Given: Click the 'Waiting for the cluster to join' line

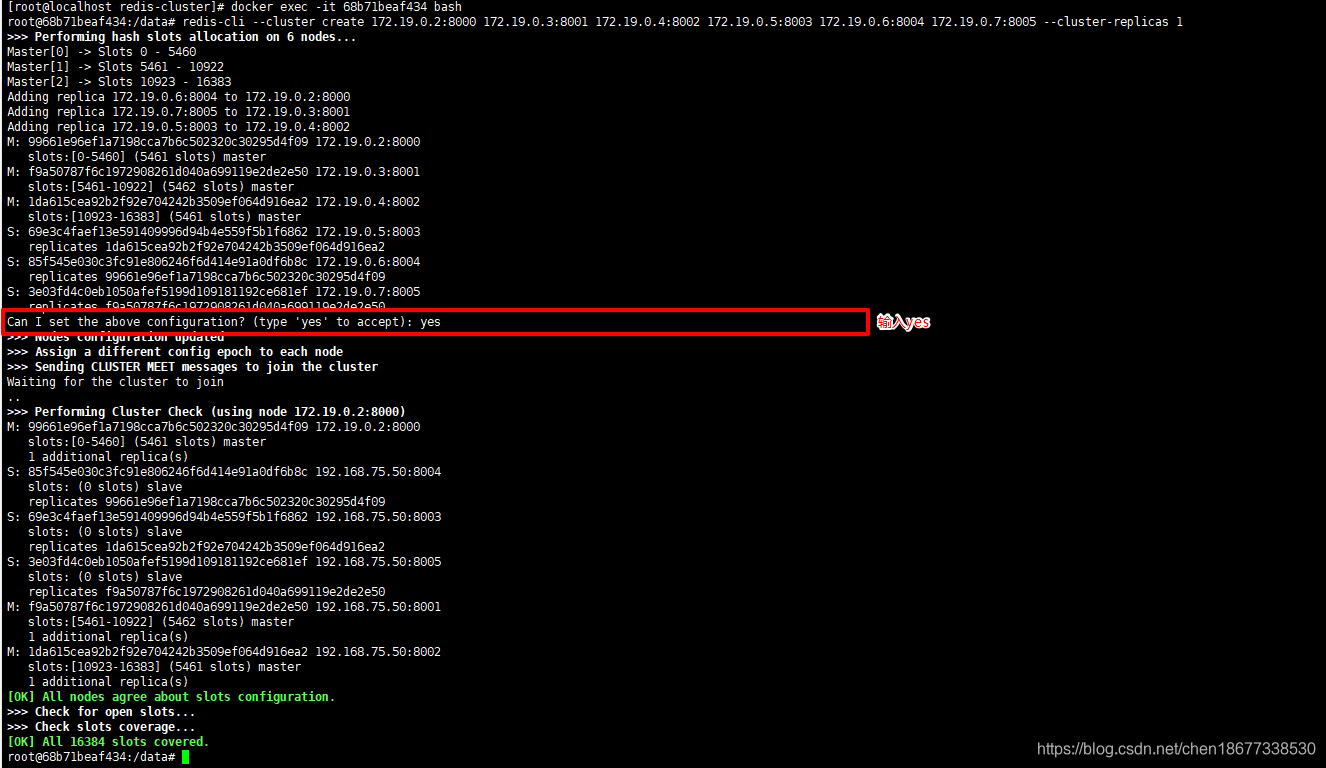Looking at the screenshot, I should coord(115,382).
